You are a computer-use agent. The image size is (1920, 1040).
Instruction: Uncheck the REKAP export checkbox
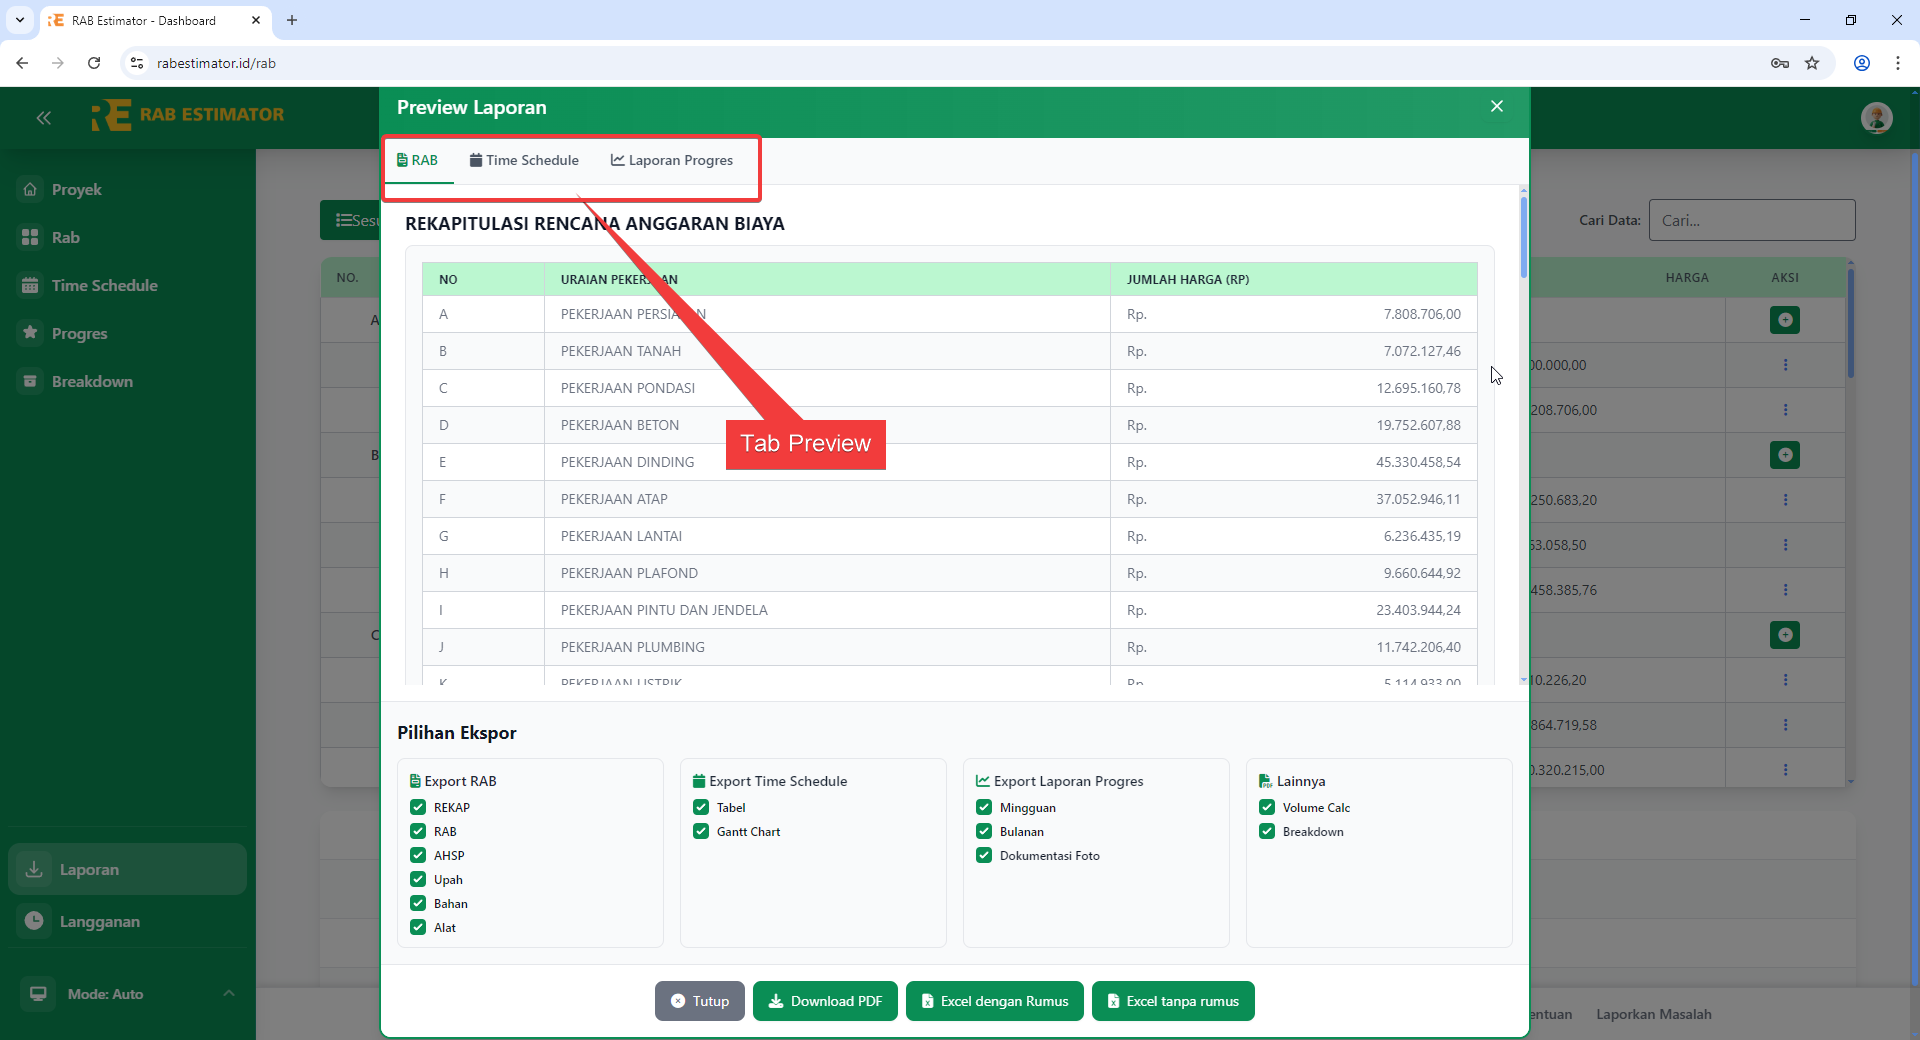click(418, 807)
